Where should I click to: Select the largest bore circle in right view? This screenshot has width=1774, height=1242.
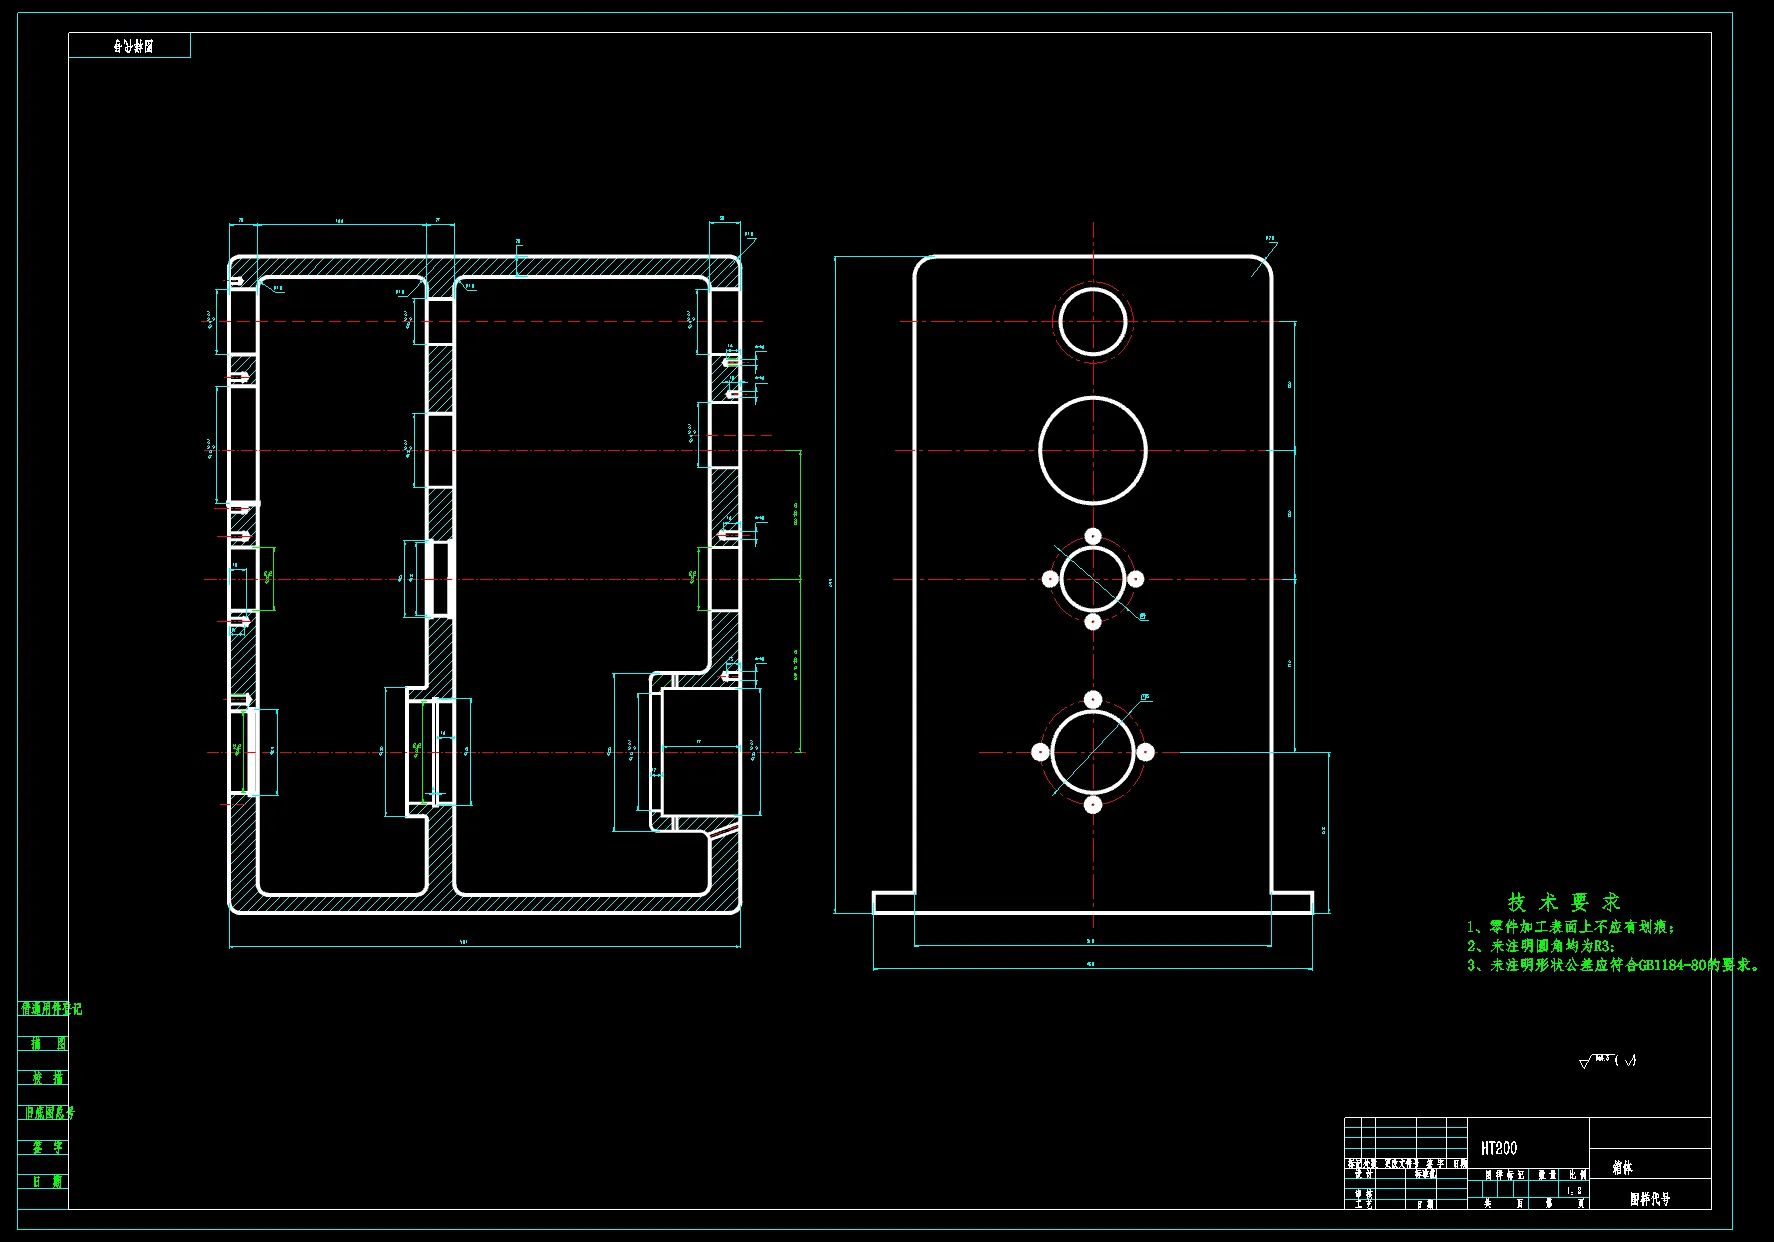(x=1093, y=450)
